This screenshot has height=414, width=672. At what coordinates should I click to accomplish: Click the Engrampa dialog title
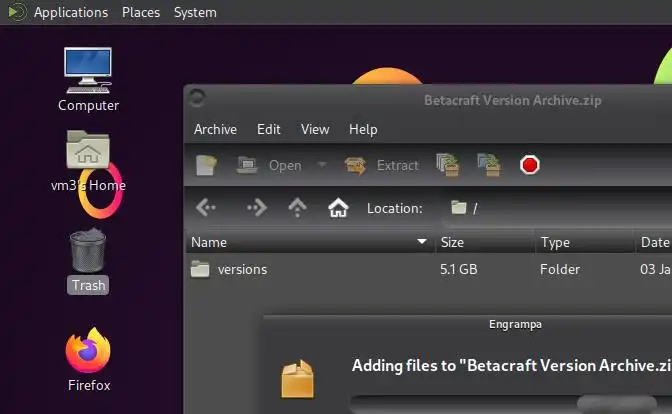click(x=515, y=324)
